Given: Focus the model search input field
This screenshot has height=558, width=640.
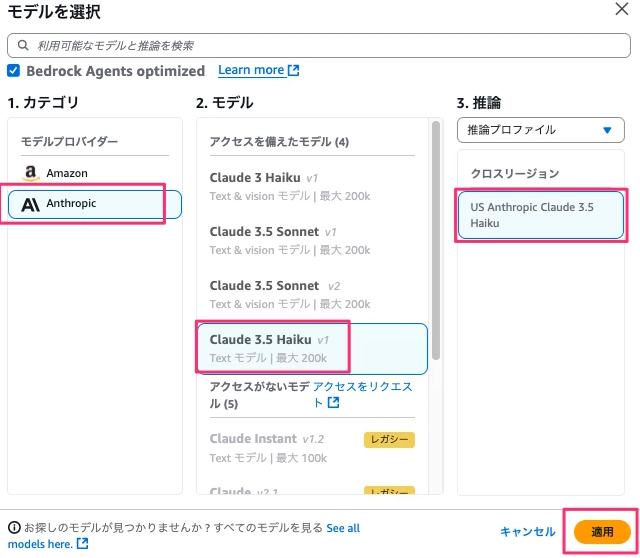Looking at the screenshot, I should (x=319, y=45).
